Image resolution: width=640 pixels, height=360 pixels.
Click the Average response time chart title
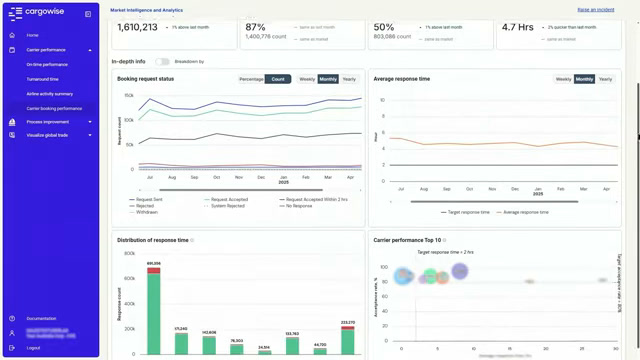coord(402,79)
